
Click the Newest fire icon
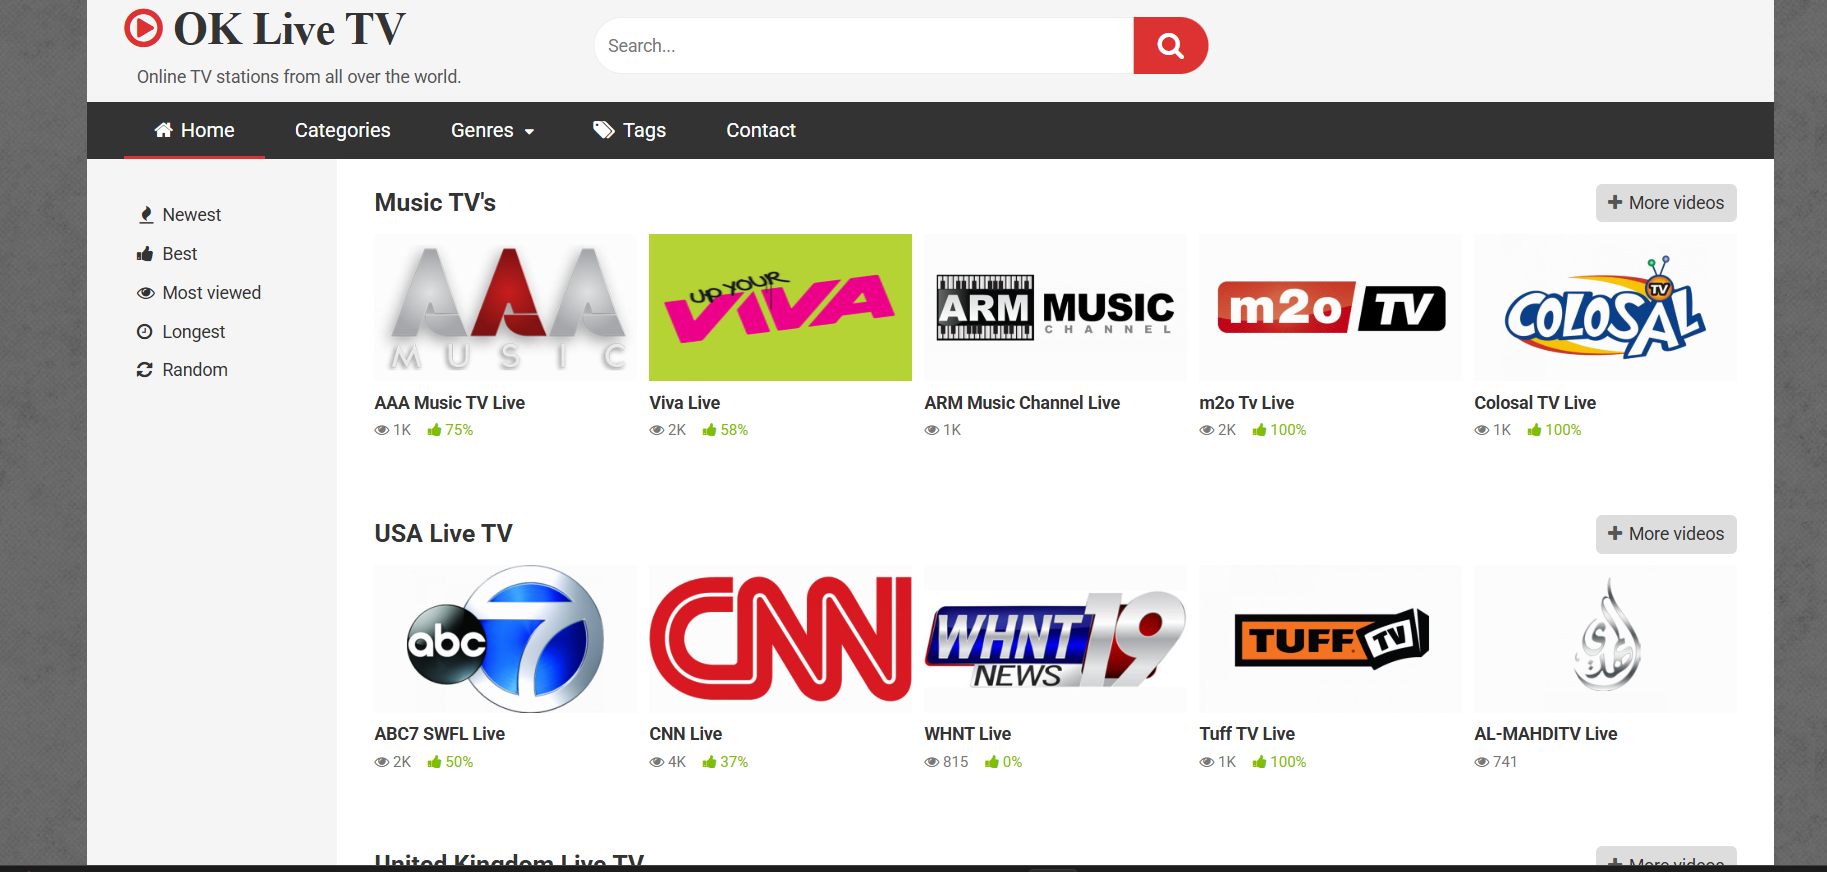pyautogui.click(x=146, y=215)
